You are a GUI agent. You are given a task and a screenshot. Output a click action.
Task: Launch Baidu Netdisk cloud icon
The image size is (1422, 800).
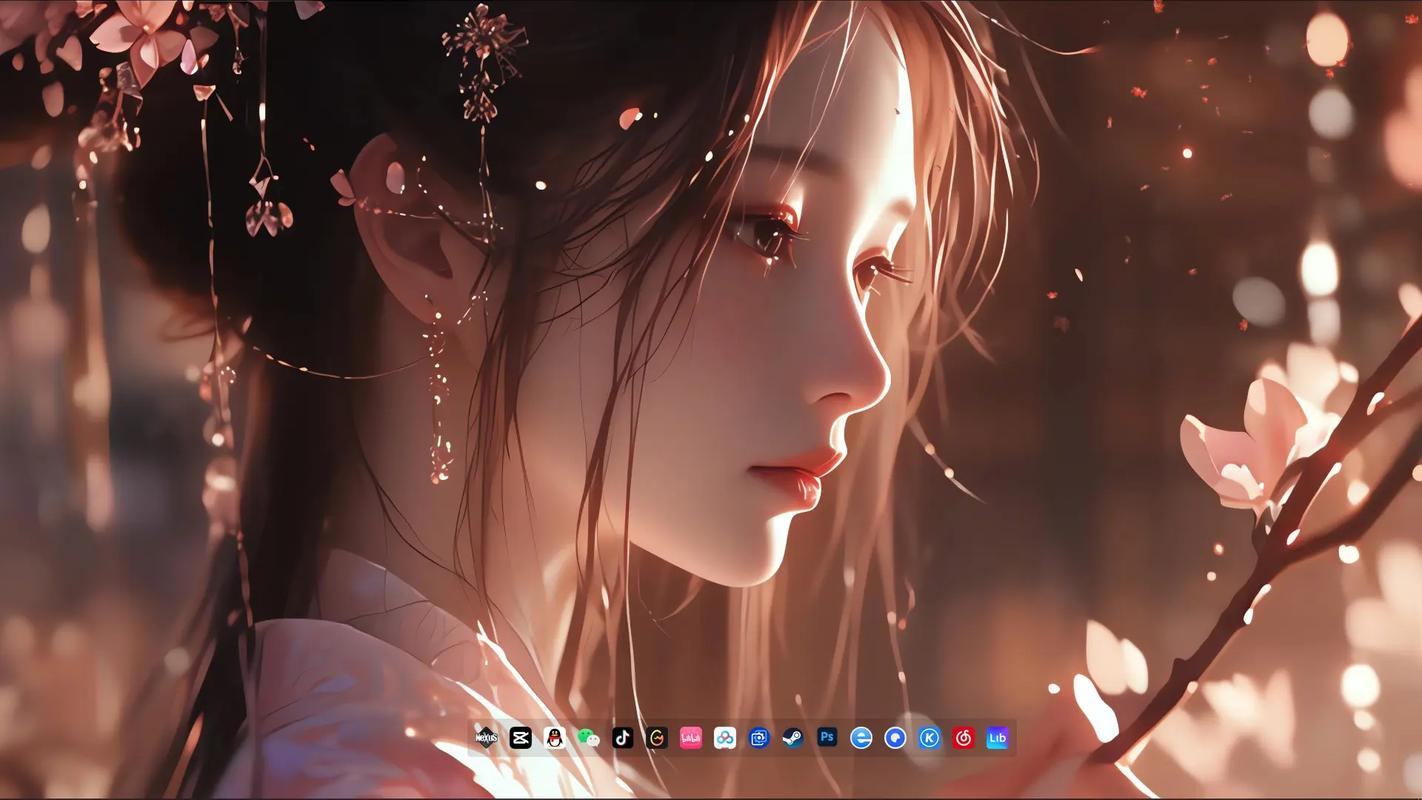[x=725, y=738]
